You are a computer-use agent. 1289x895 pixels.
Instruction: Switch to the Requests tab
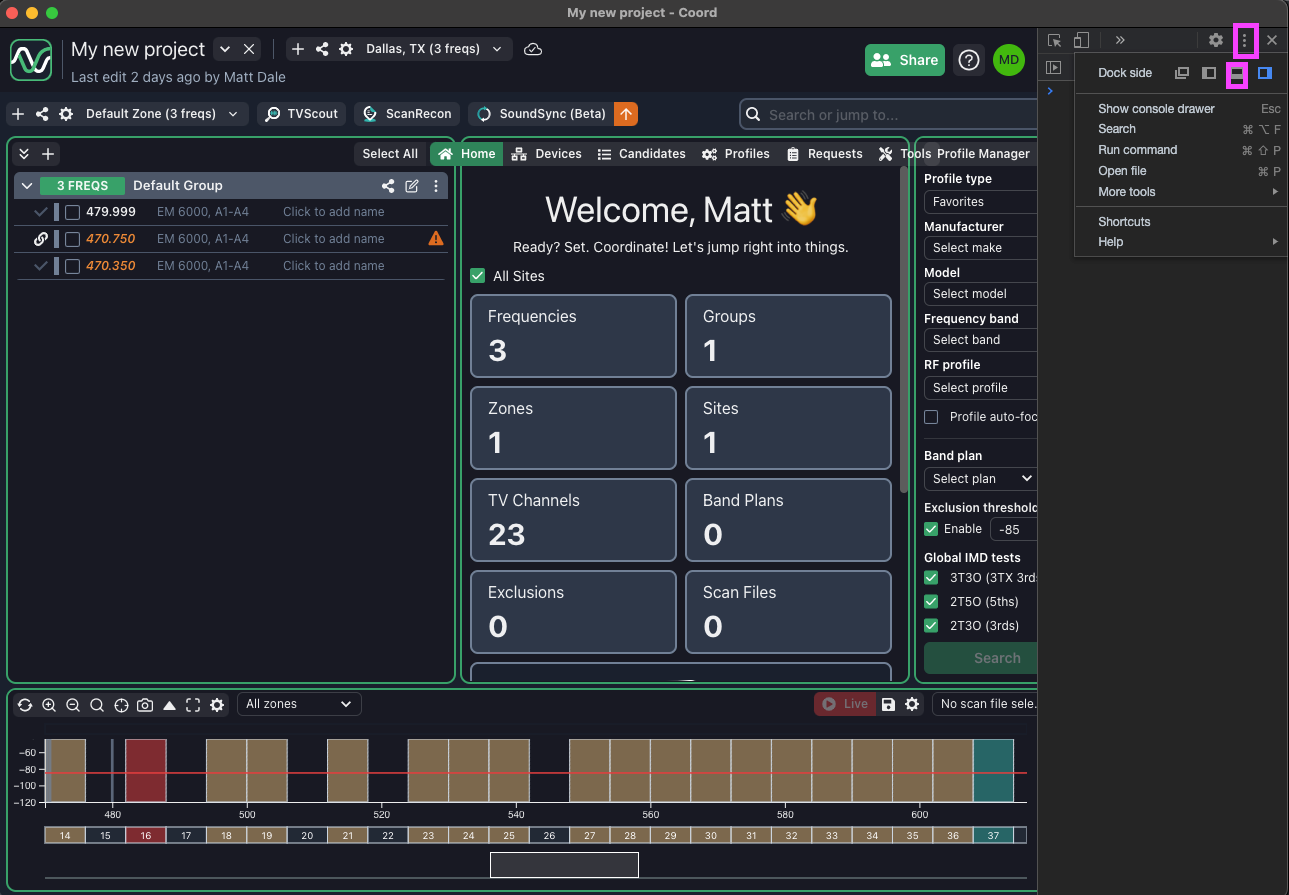(x=825, y=154)
